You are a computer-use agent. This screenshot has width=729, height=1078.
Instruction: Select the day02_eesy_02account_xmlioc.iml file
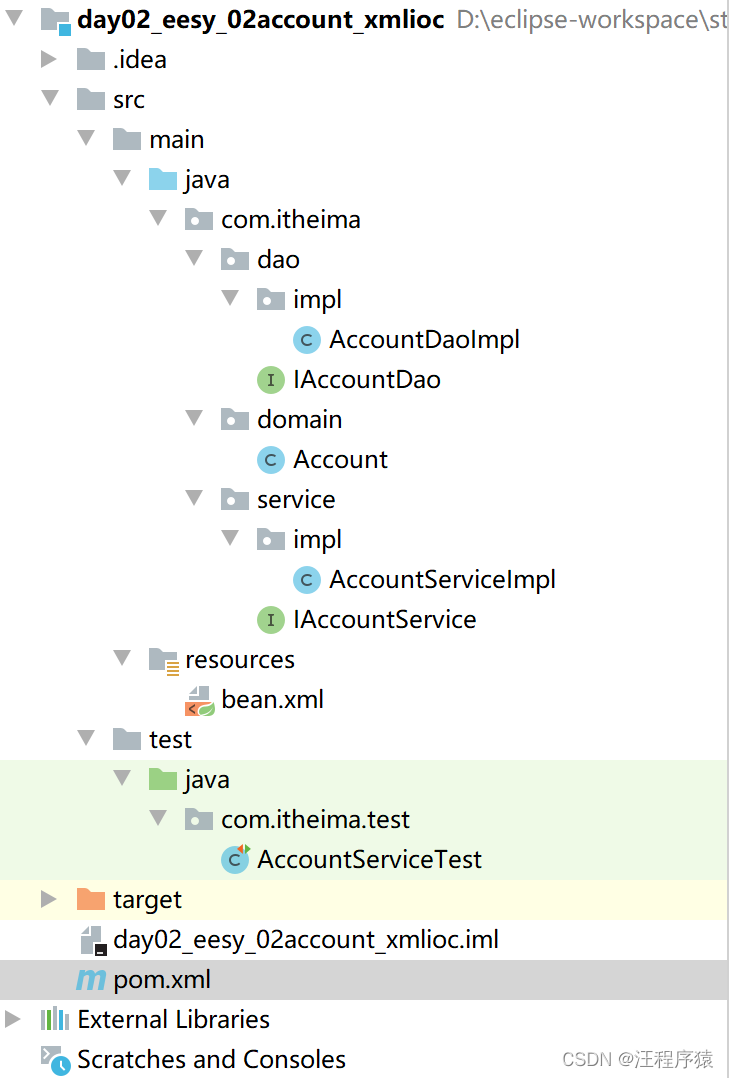(305, 940)
